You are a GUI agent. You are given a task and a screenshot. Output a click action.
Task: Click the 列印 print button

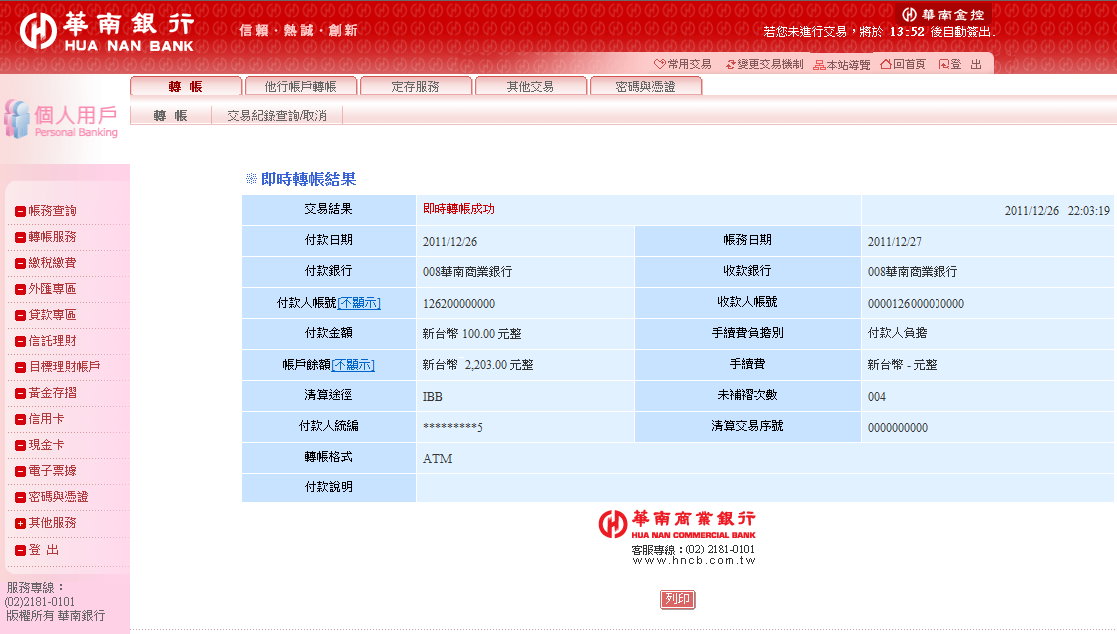pyautogui.click(x=677, y=599)
